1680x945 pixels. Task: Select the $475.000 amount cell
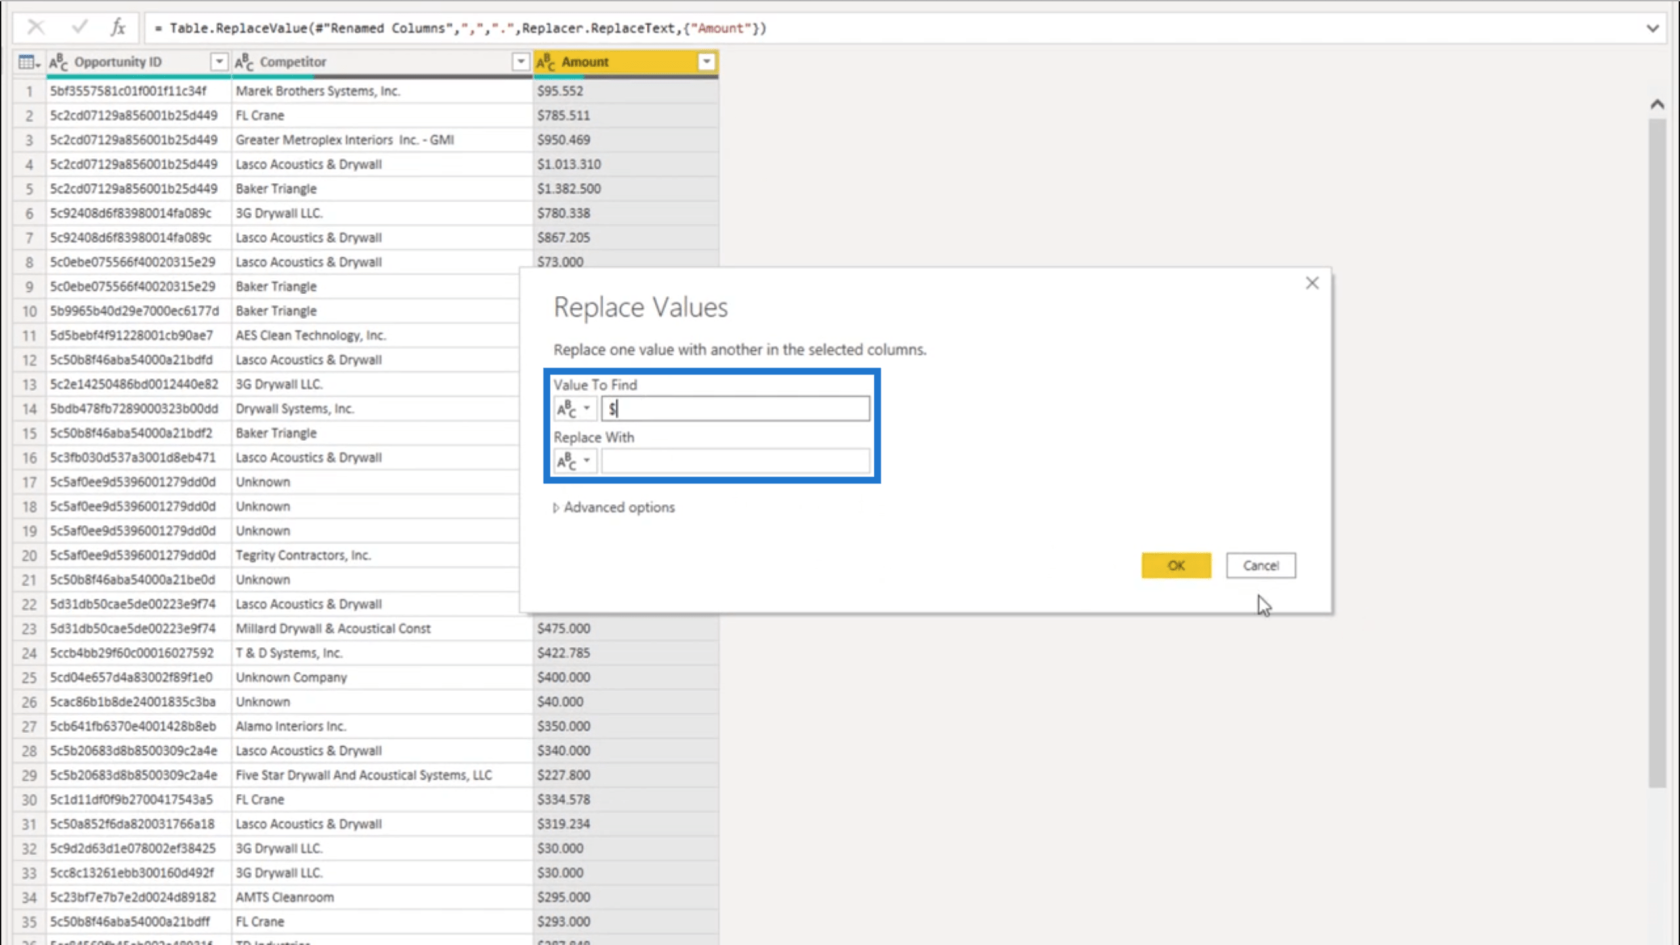coord(625,629)
